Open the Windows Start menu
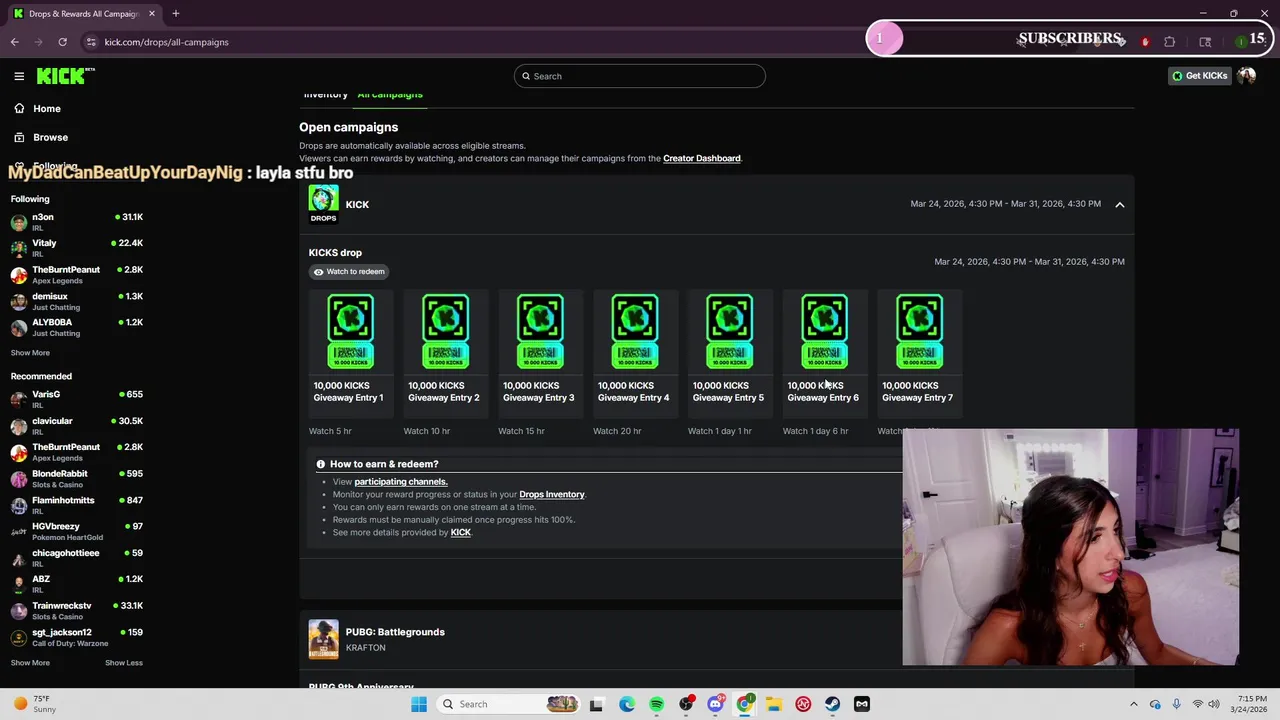 (x=419, y=704)
